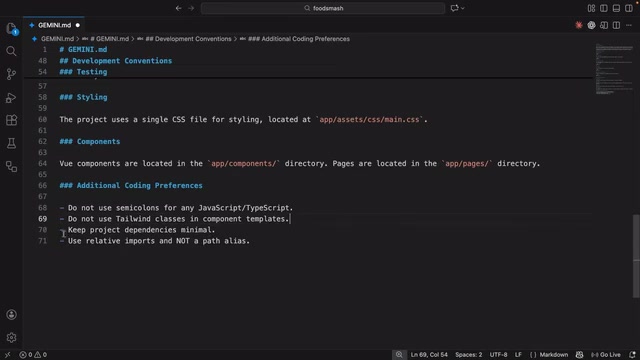Click the zoom magnifier status bar icon
The height and width of the screenshot is (360, 640).
[399, 355]
